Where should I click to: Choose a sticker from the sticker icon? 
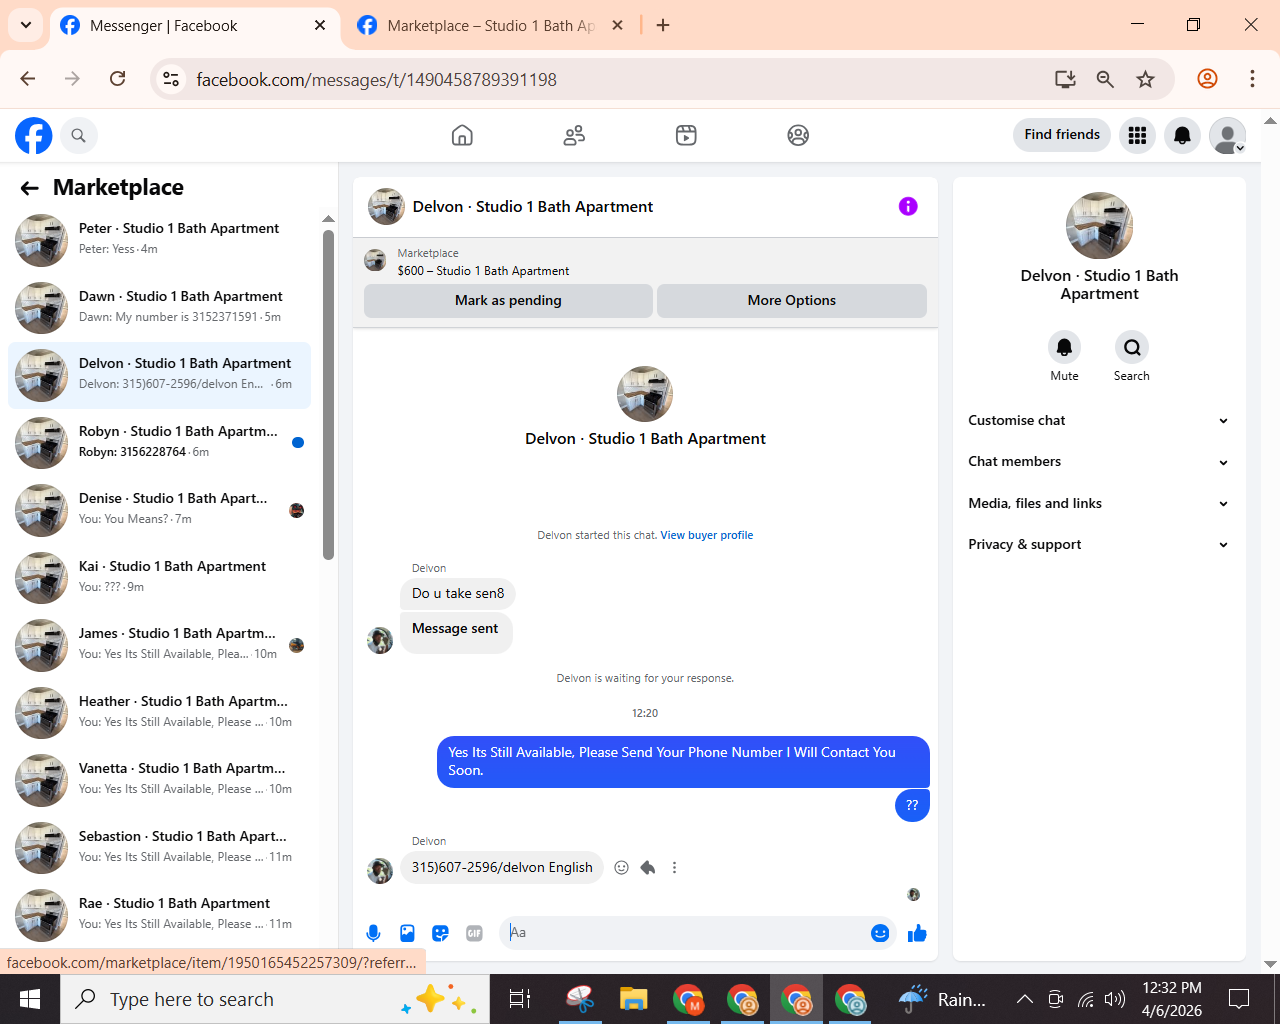coord(440,933)
